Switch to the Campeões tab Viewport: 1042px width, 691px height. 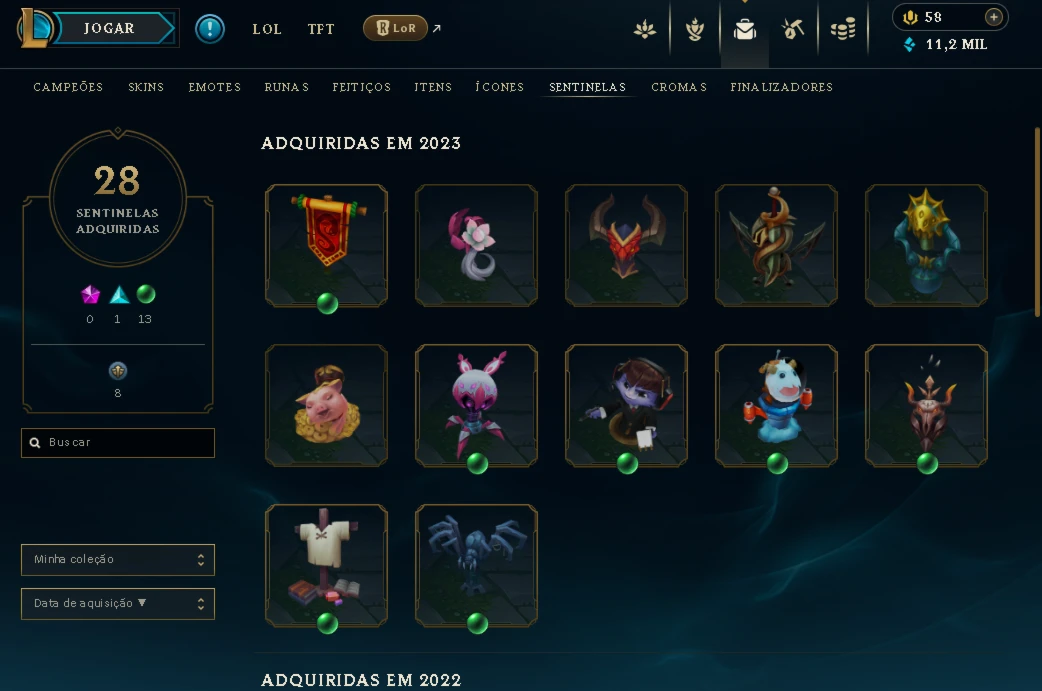(x=68, y=87)
